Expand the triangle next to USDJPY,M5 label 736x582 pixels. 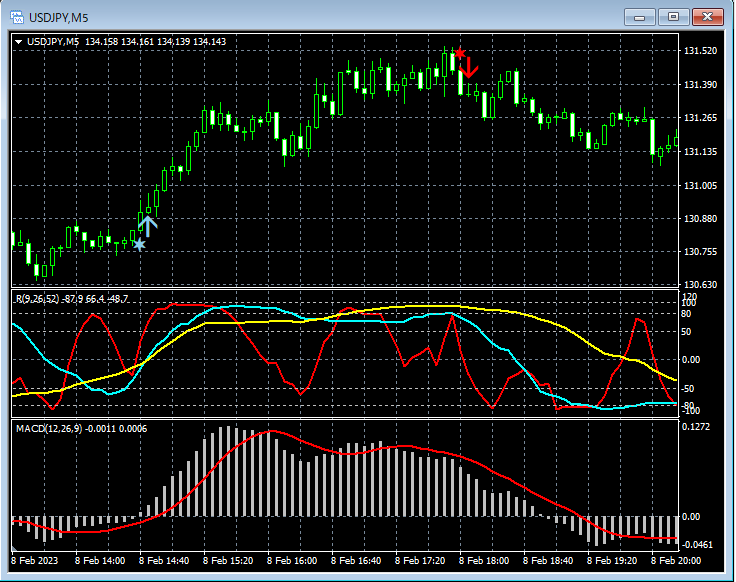tap(19, 41)
